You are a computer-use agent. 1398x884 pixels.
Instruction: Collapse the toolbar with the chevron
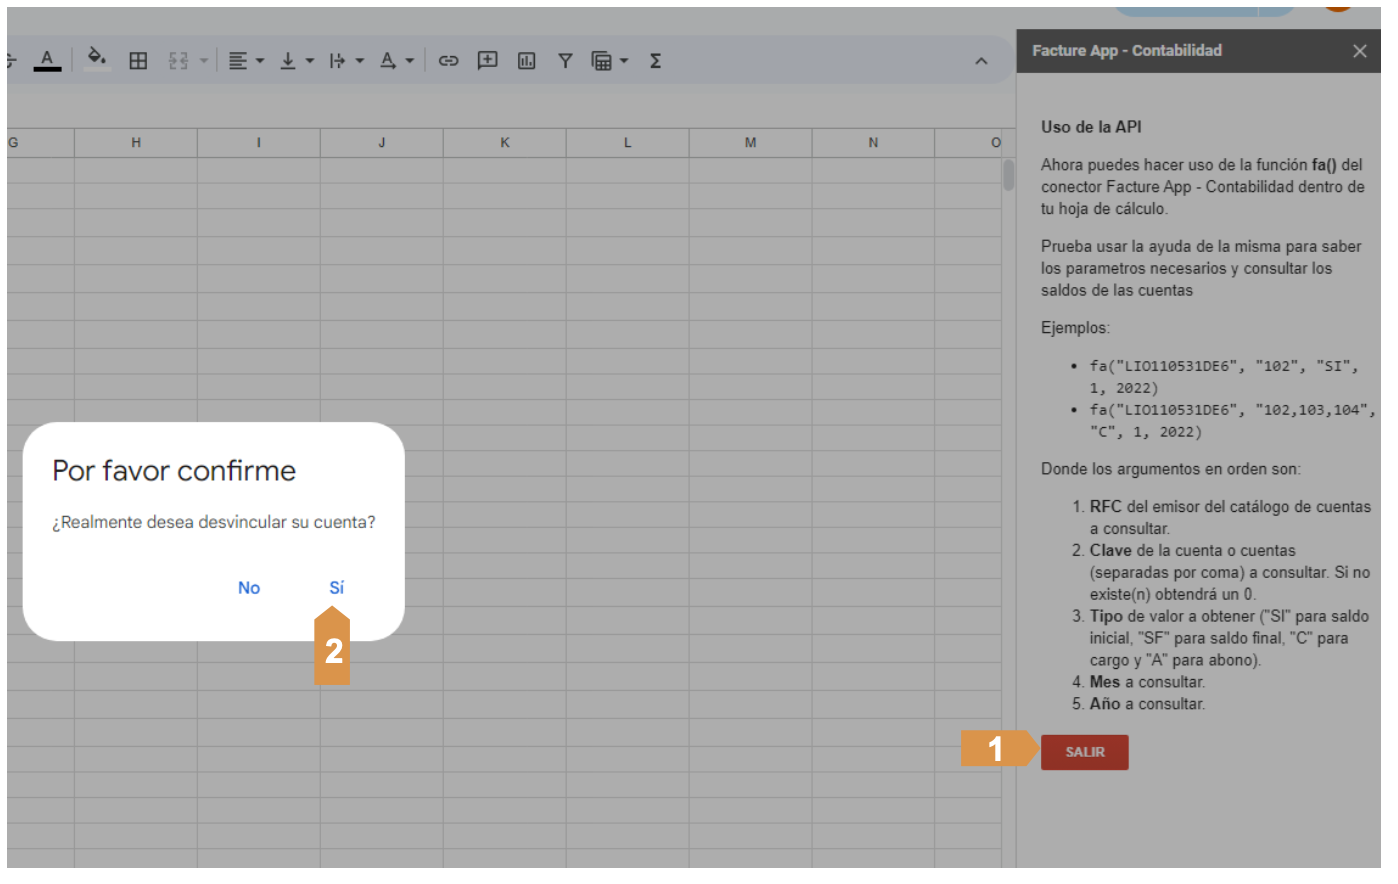click(981, 61)
